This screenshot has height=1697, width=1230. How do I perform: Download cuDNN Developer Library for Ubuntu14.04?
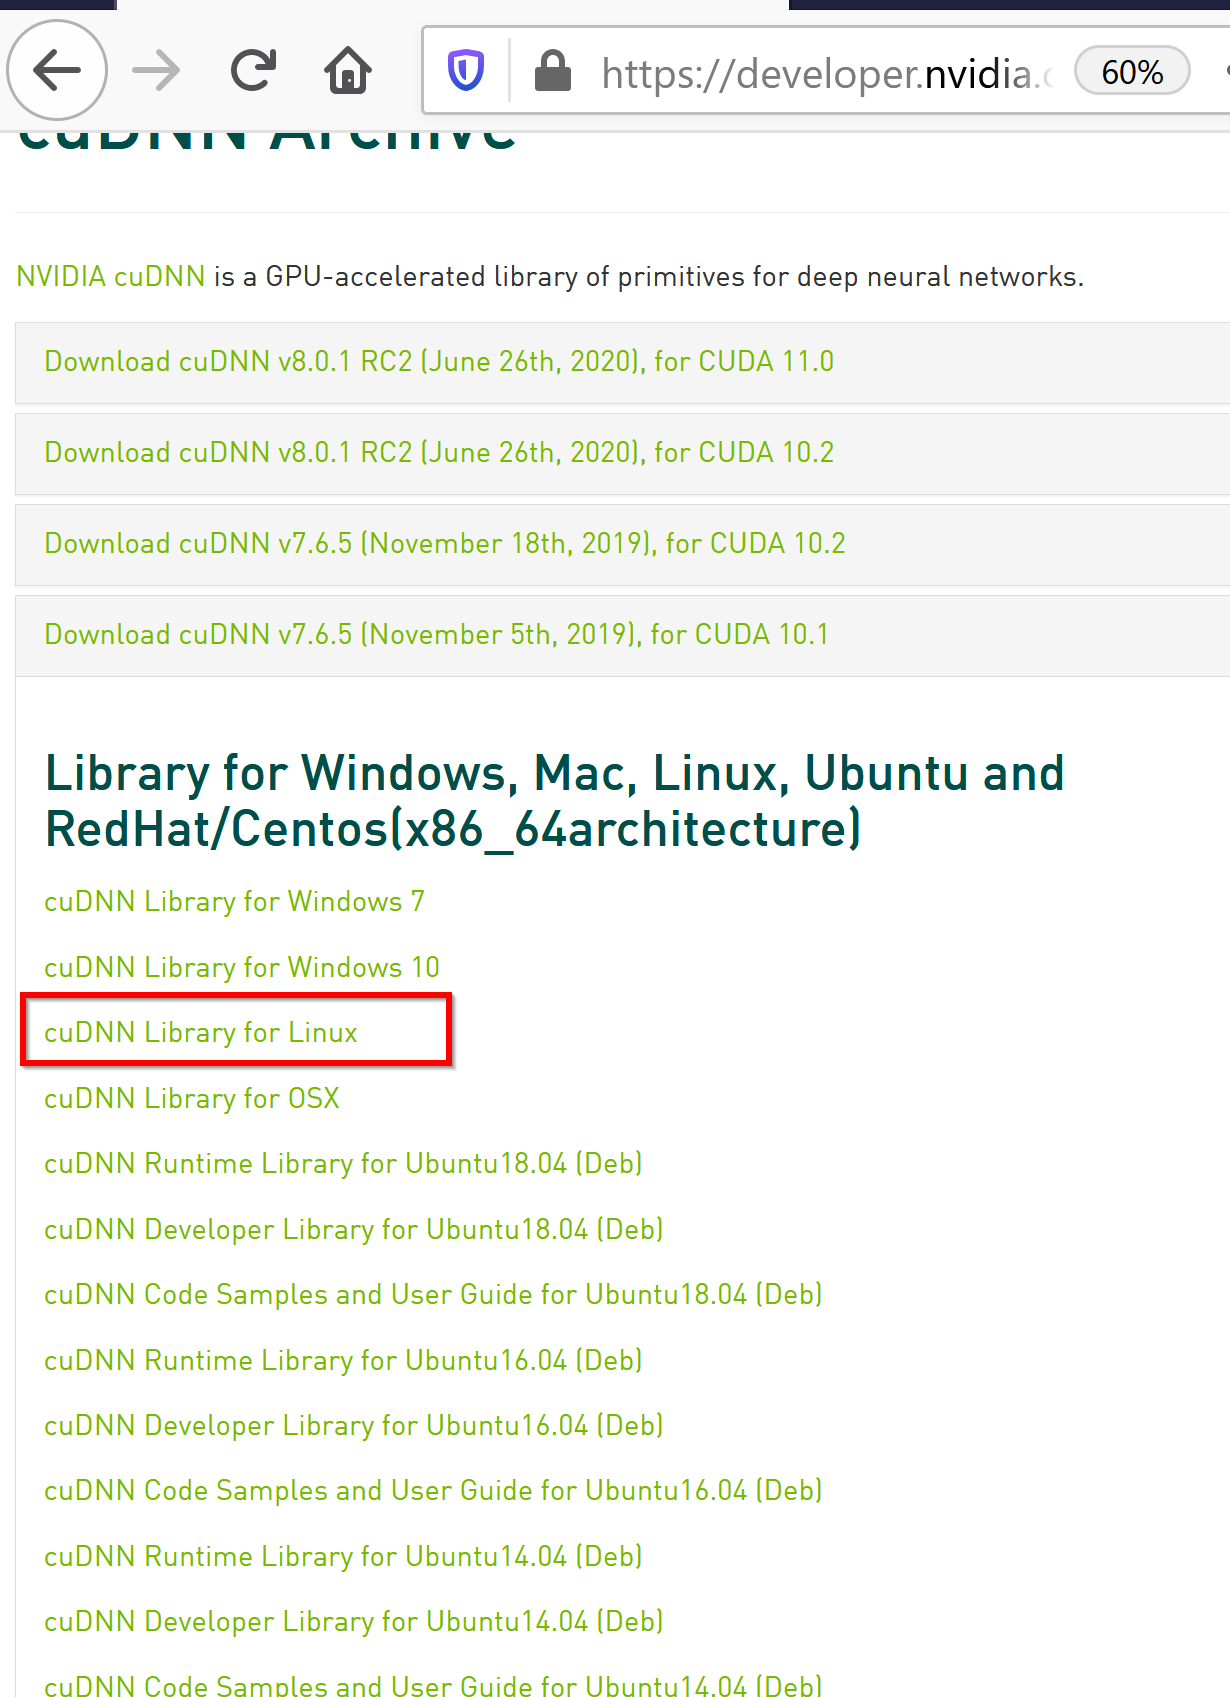pos(354,1621)
